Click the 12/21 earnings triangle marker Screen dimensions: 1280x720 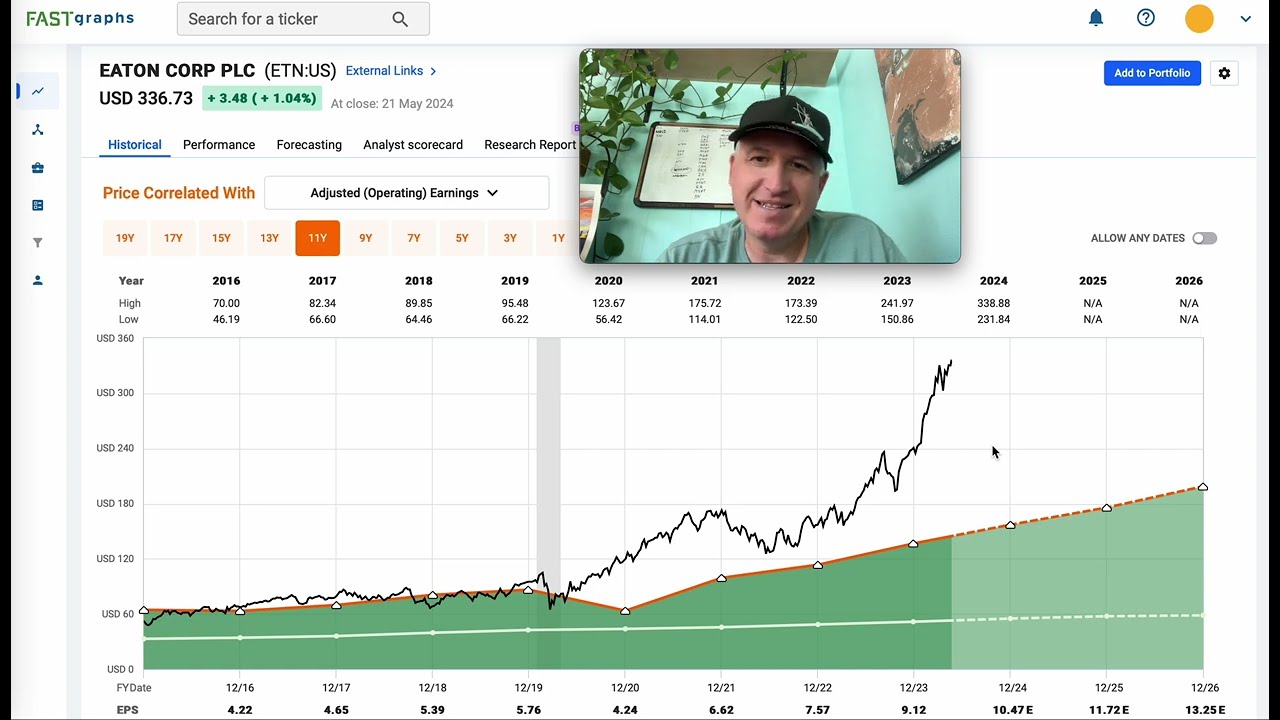click(x=722, y=578)
